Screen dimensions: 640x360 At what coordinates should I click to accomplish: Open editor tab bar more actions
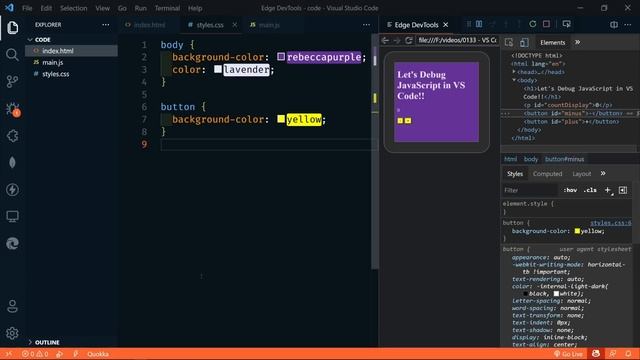[x=366, y=24]
